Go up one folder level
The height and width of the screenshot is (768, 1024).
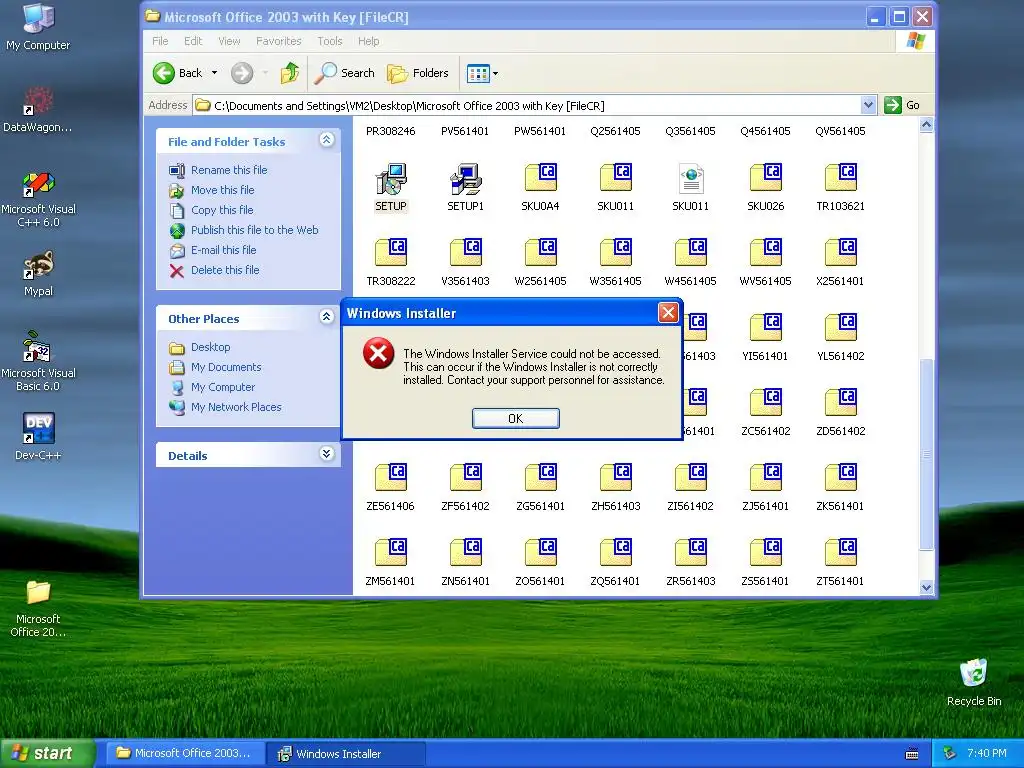[289, 73]
